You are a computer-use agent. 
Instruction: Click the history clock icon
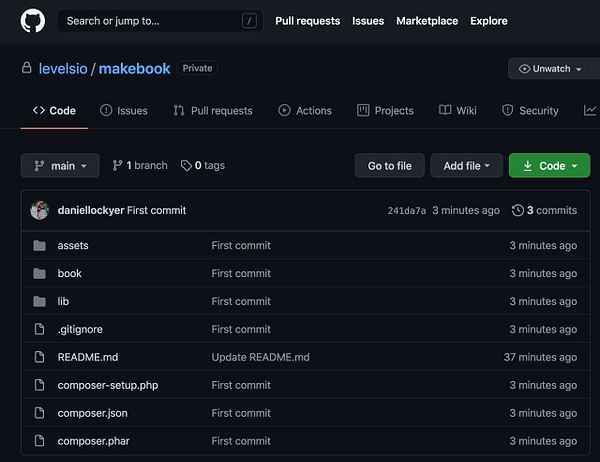point(518,210)
